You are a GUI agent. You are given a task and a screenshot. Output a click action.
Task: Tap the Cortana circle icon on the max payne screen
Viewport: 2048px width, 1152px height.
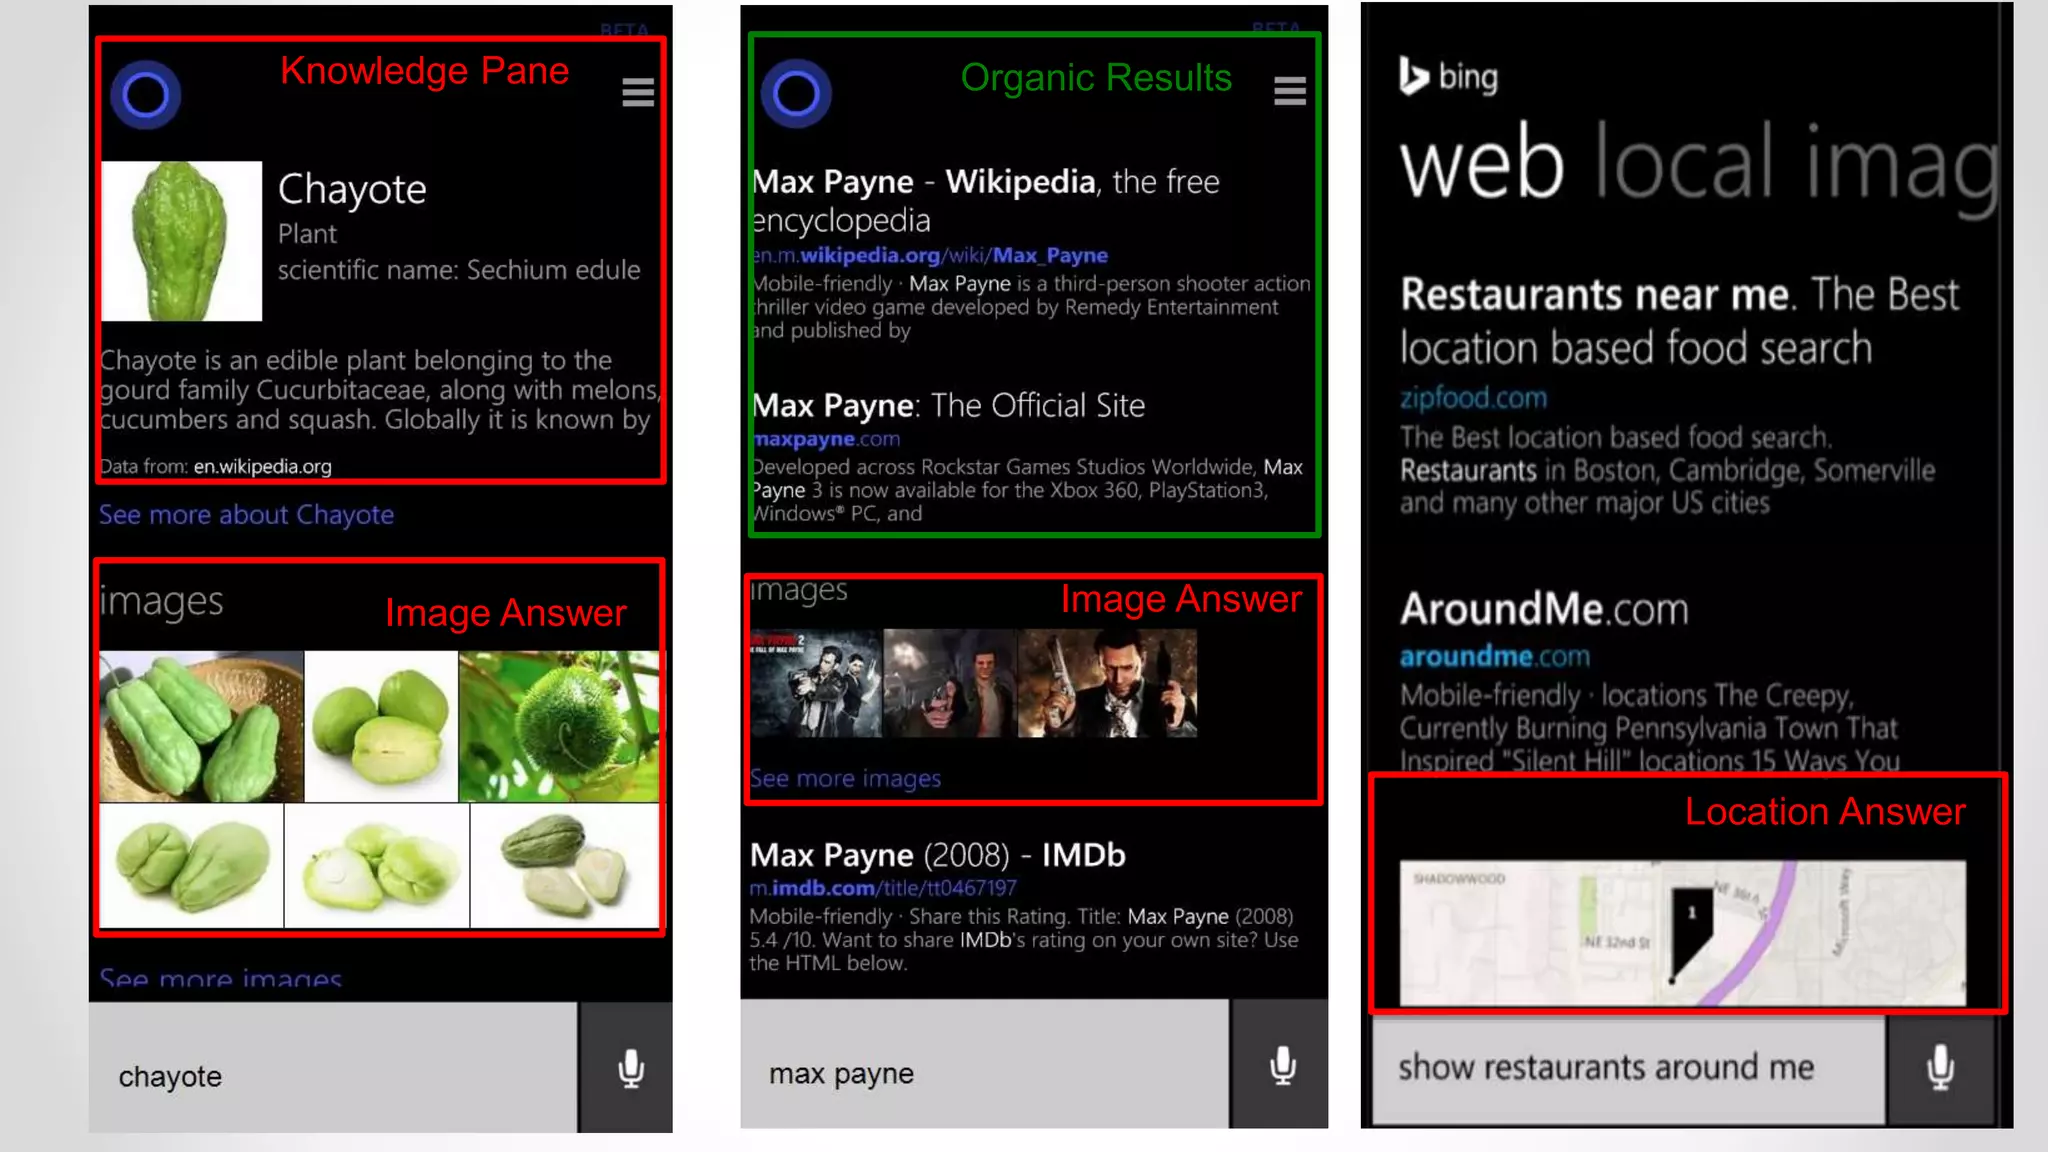point(796,94)
